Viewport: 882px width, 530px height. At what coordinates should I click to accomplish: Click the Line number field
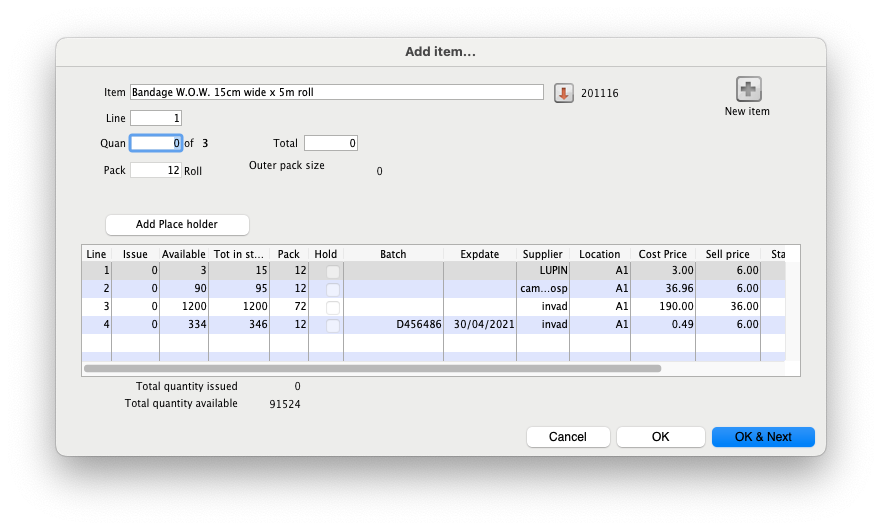tap(156, 118)
